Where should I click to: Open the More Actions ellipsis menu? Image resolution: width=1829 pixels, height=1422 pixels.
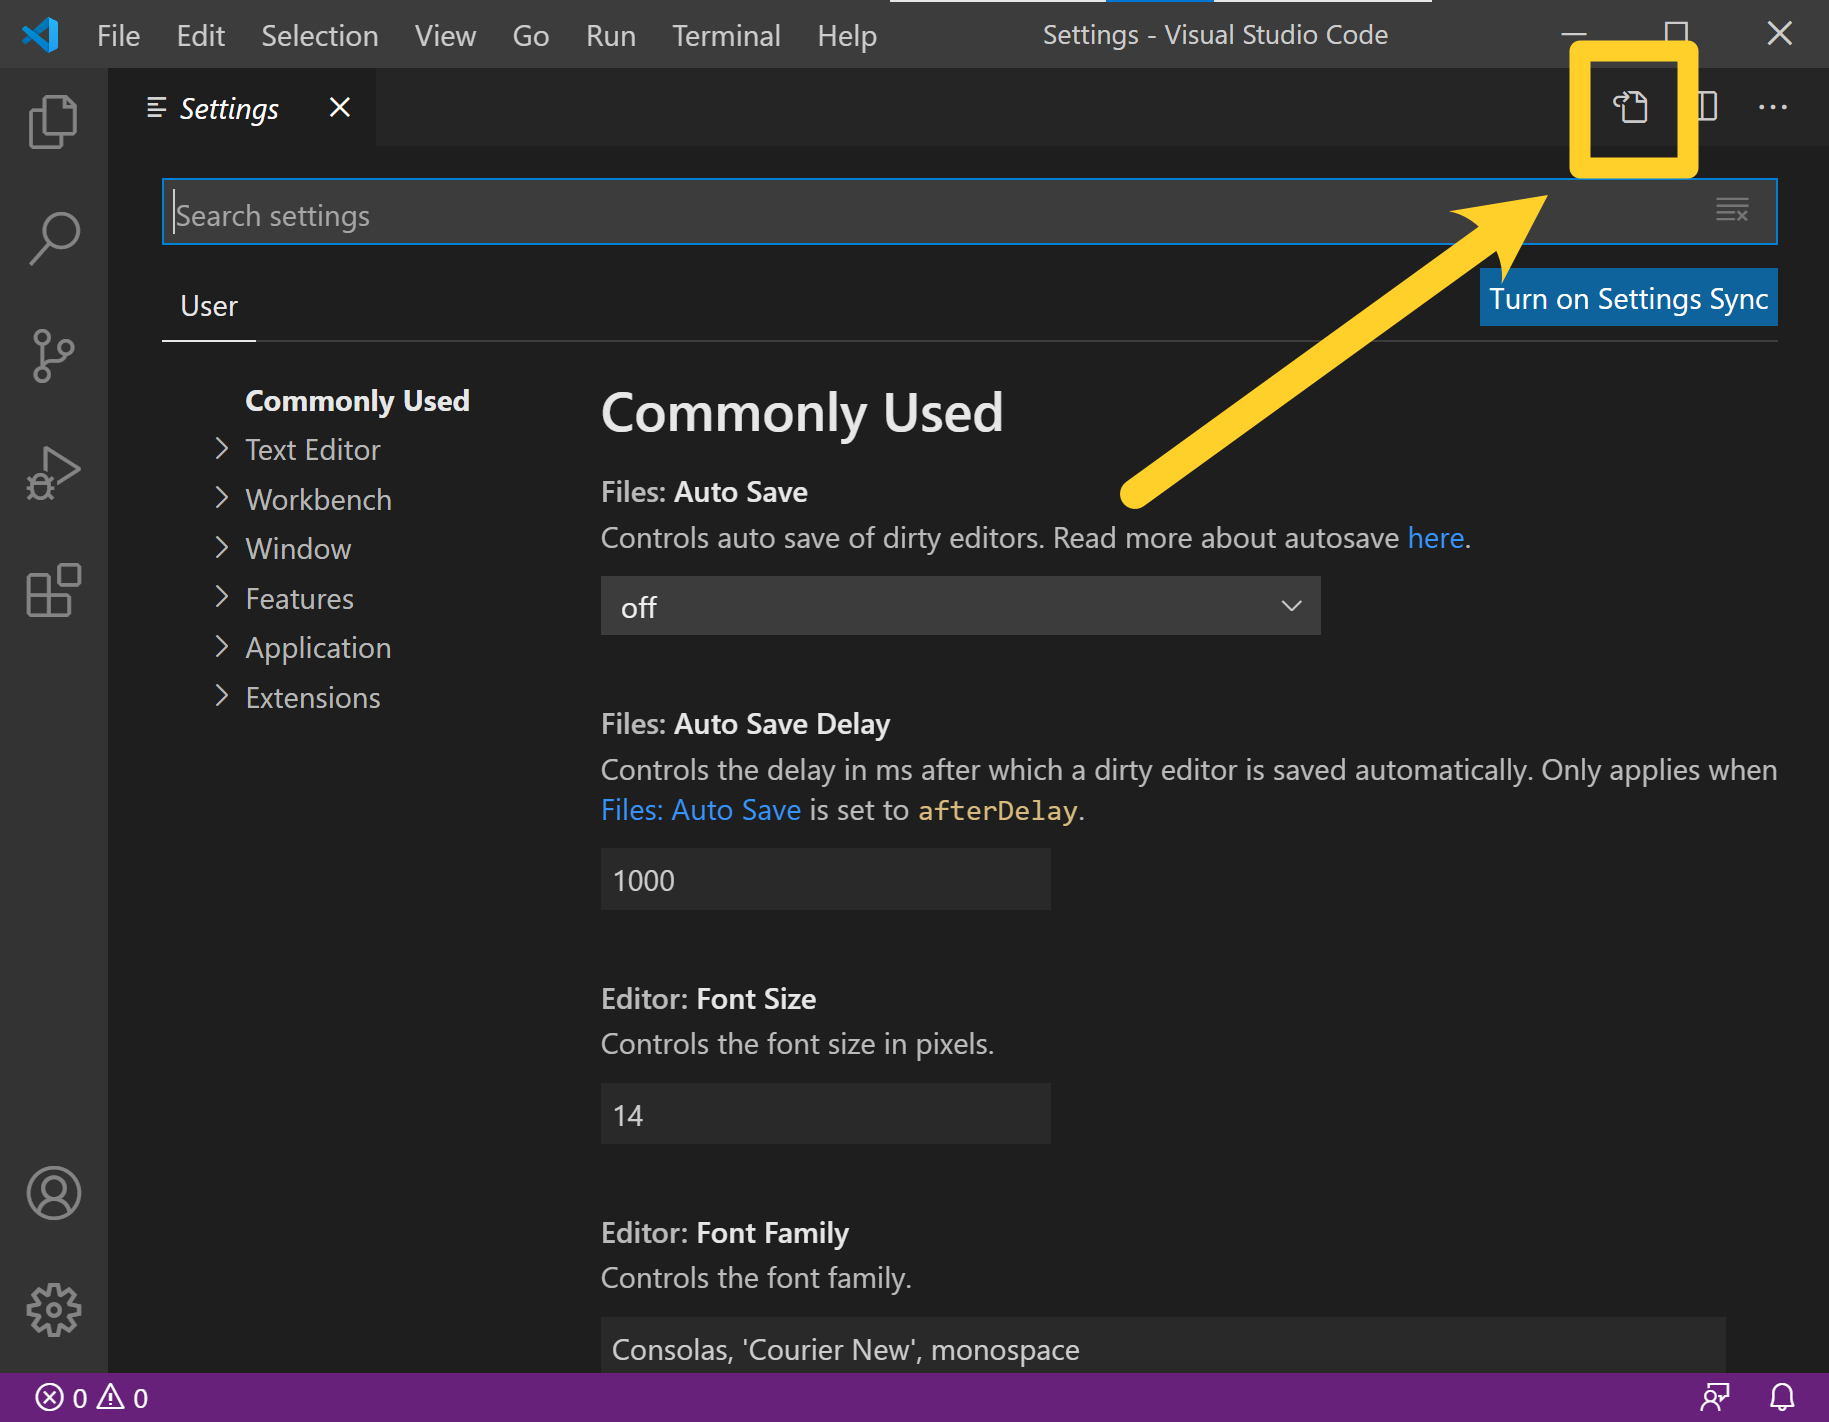click(x=1773, y=107)
